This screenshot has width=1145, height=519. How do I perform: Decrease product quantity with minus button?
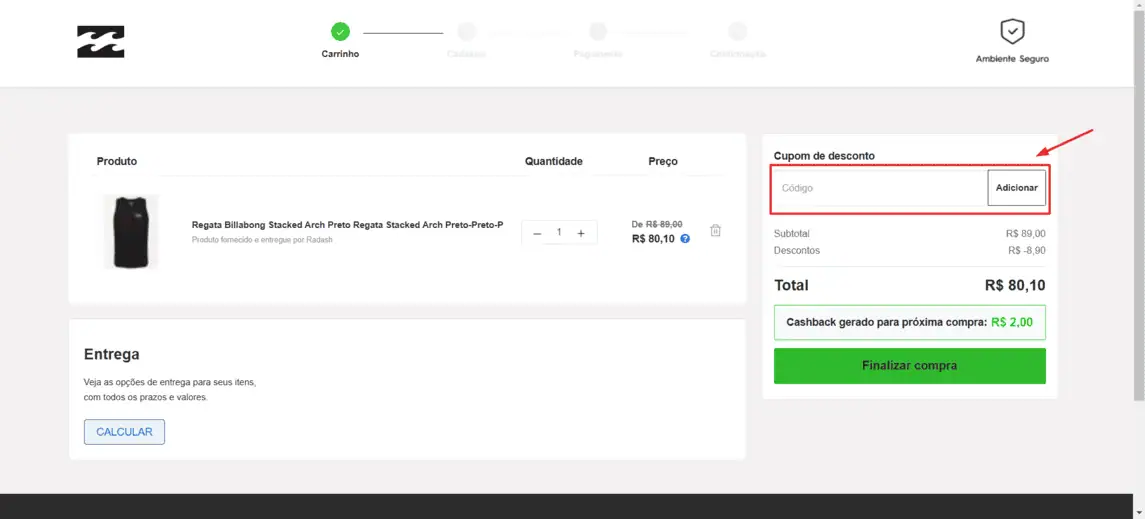(537, 233)
